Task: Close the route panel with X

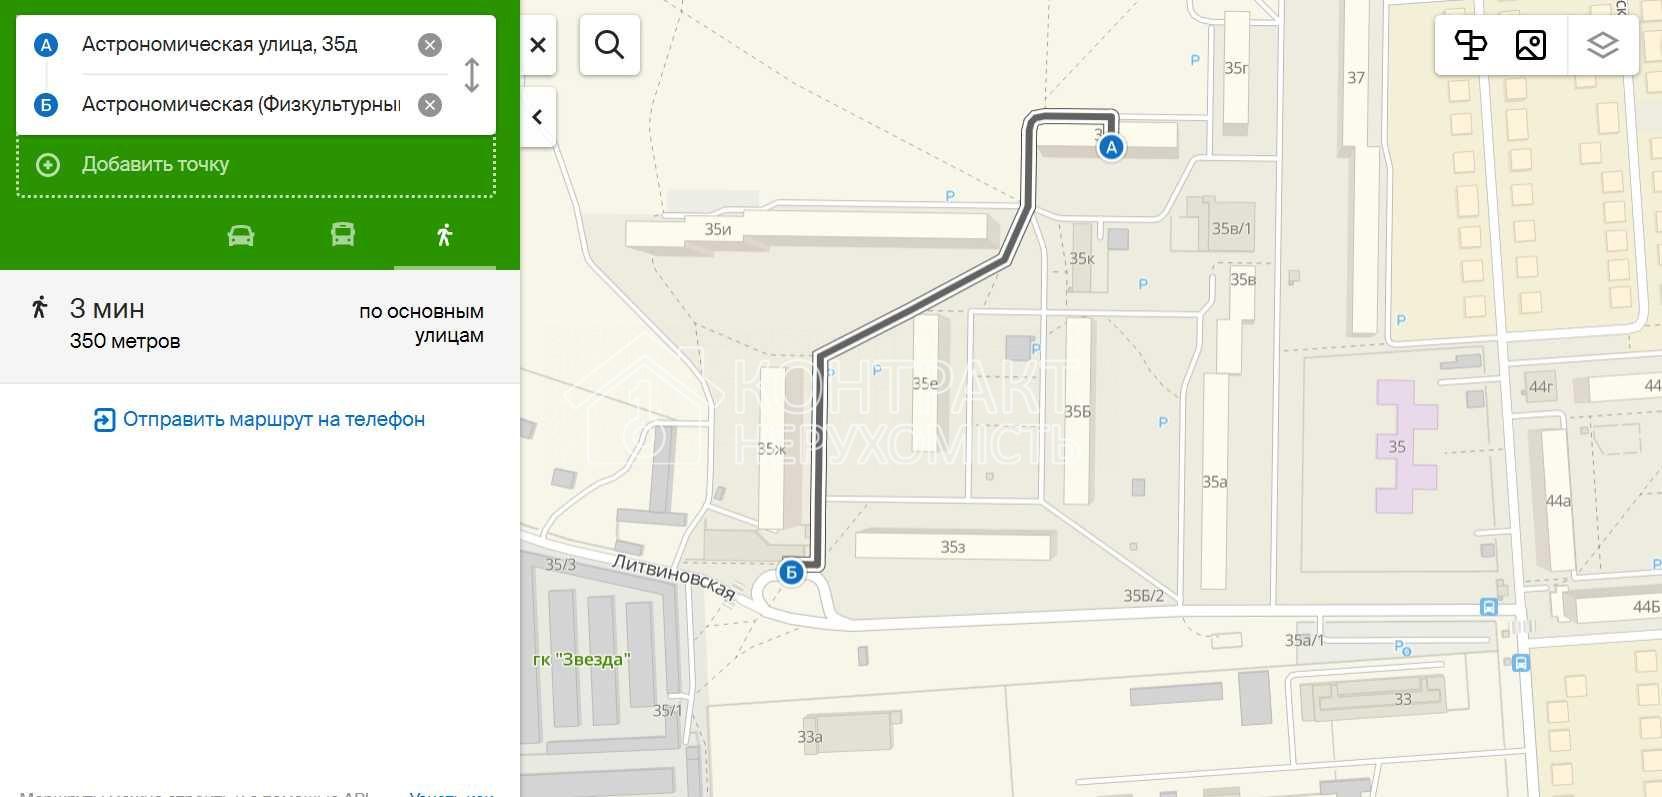Action: click(538, 44)
